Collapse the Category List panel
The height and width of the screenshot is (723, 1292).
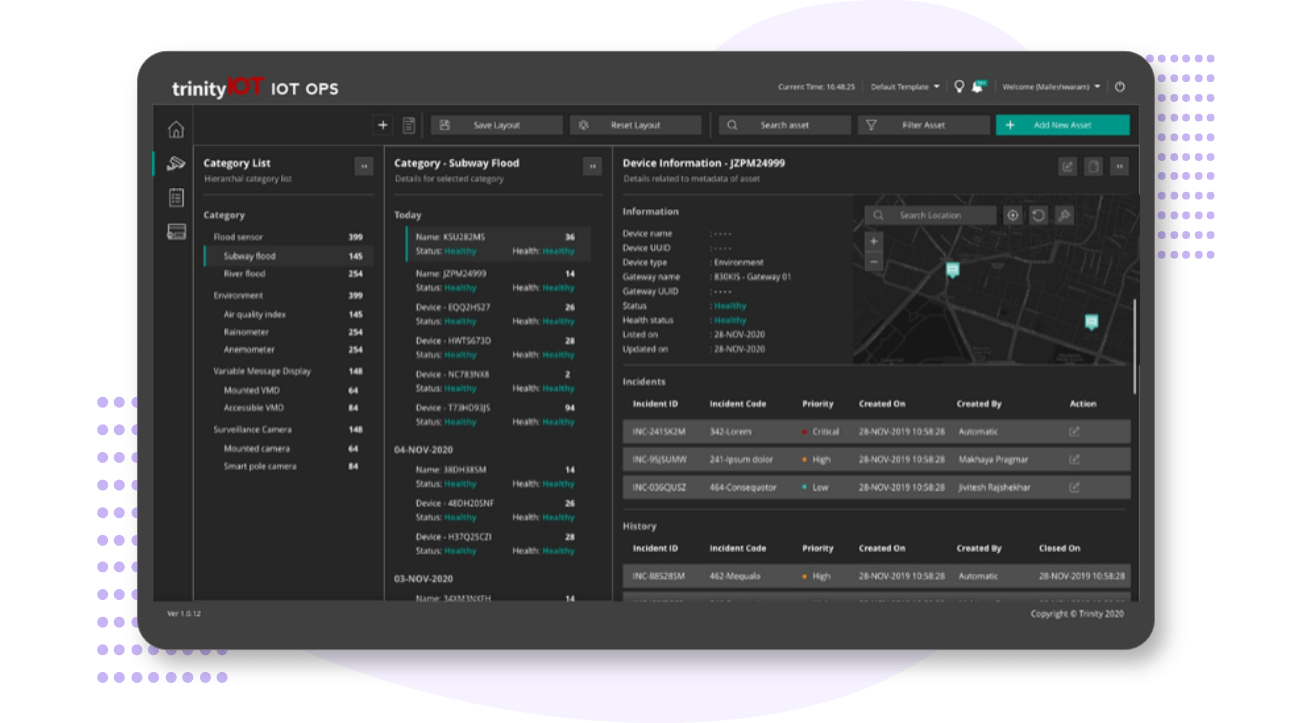click(365, 164)
